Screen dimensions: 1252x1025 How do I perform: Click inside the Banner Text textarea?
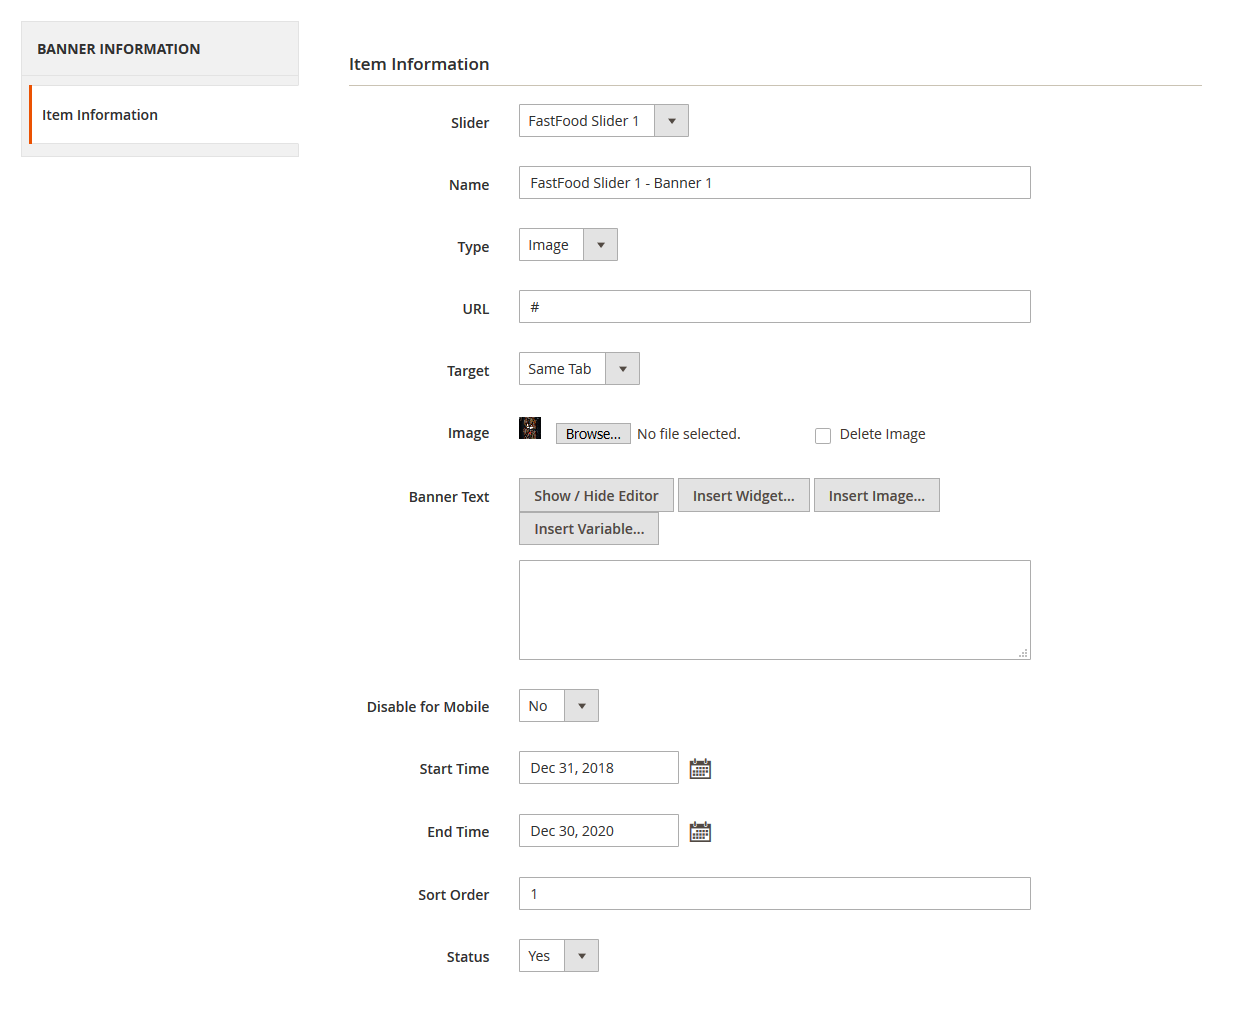point(774,610)
